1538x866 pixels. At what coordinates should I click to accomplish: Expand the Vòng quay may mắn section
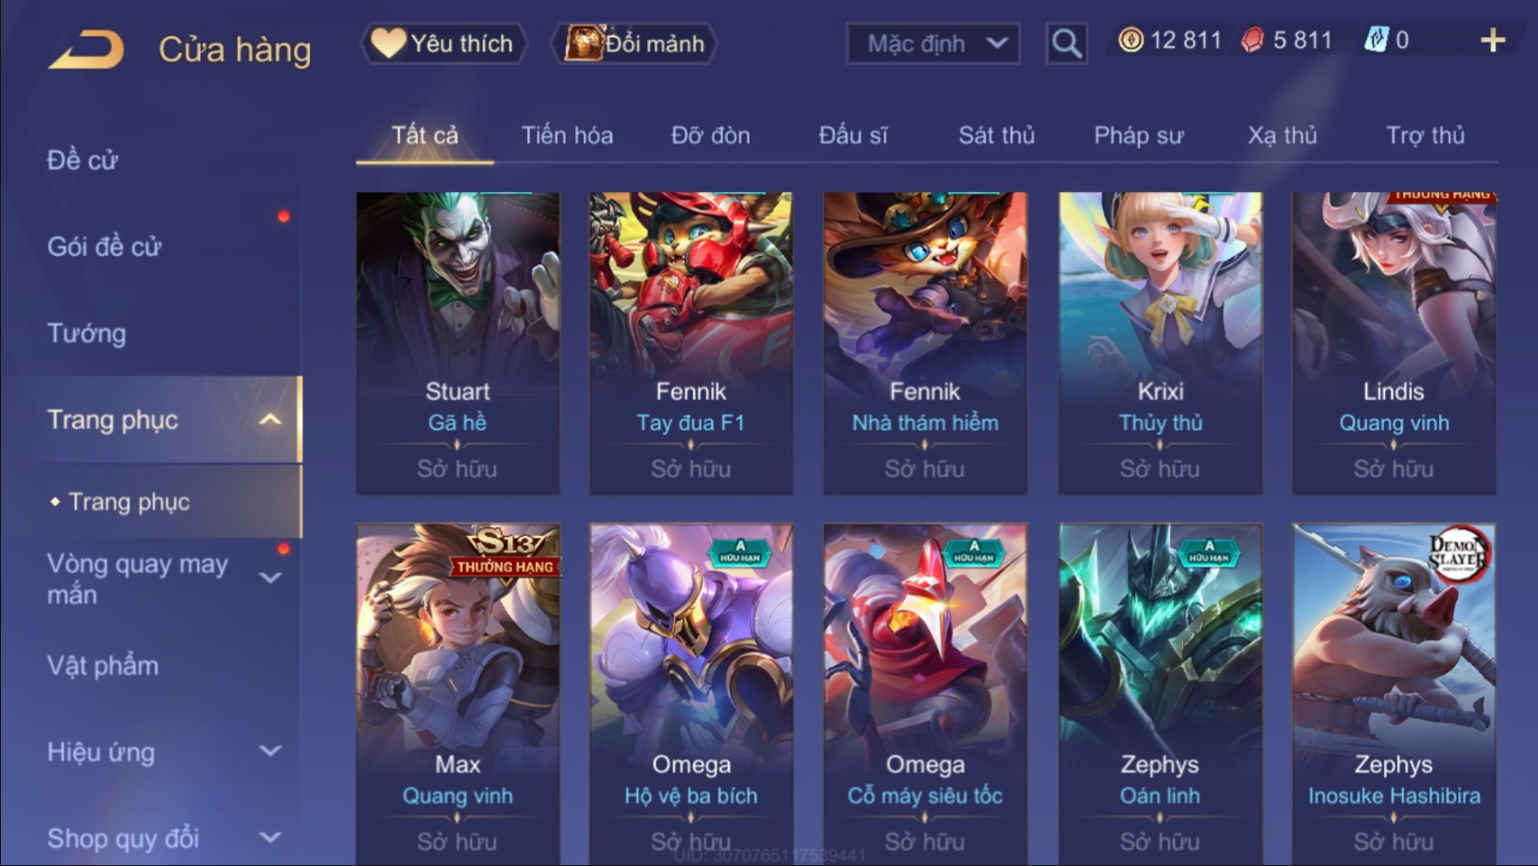[270, 578]
